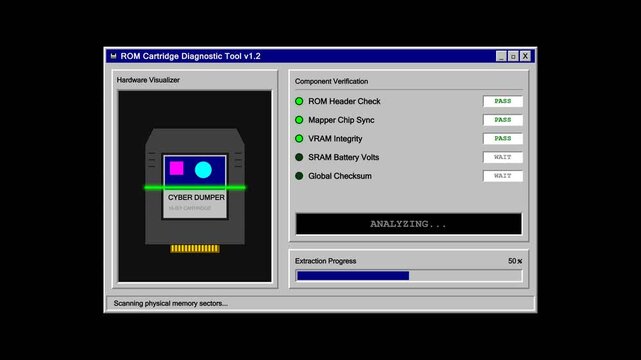Click the VRAM Integrity label
Image resolution: width=641 pixels, height=360 pixels.
click(x=335, y=139)
